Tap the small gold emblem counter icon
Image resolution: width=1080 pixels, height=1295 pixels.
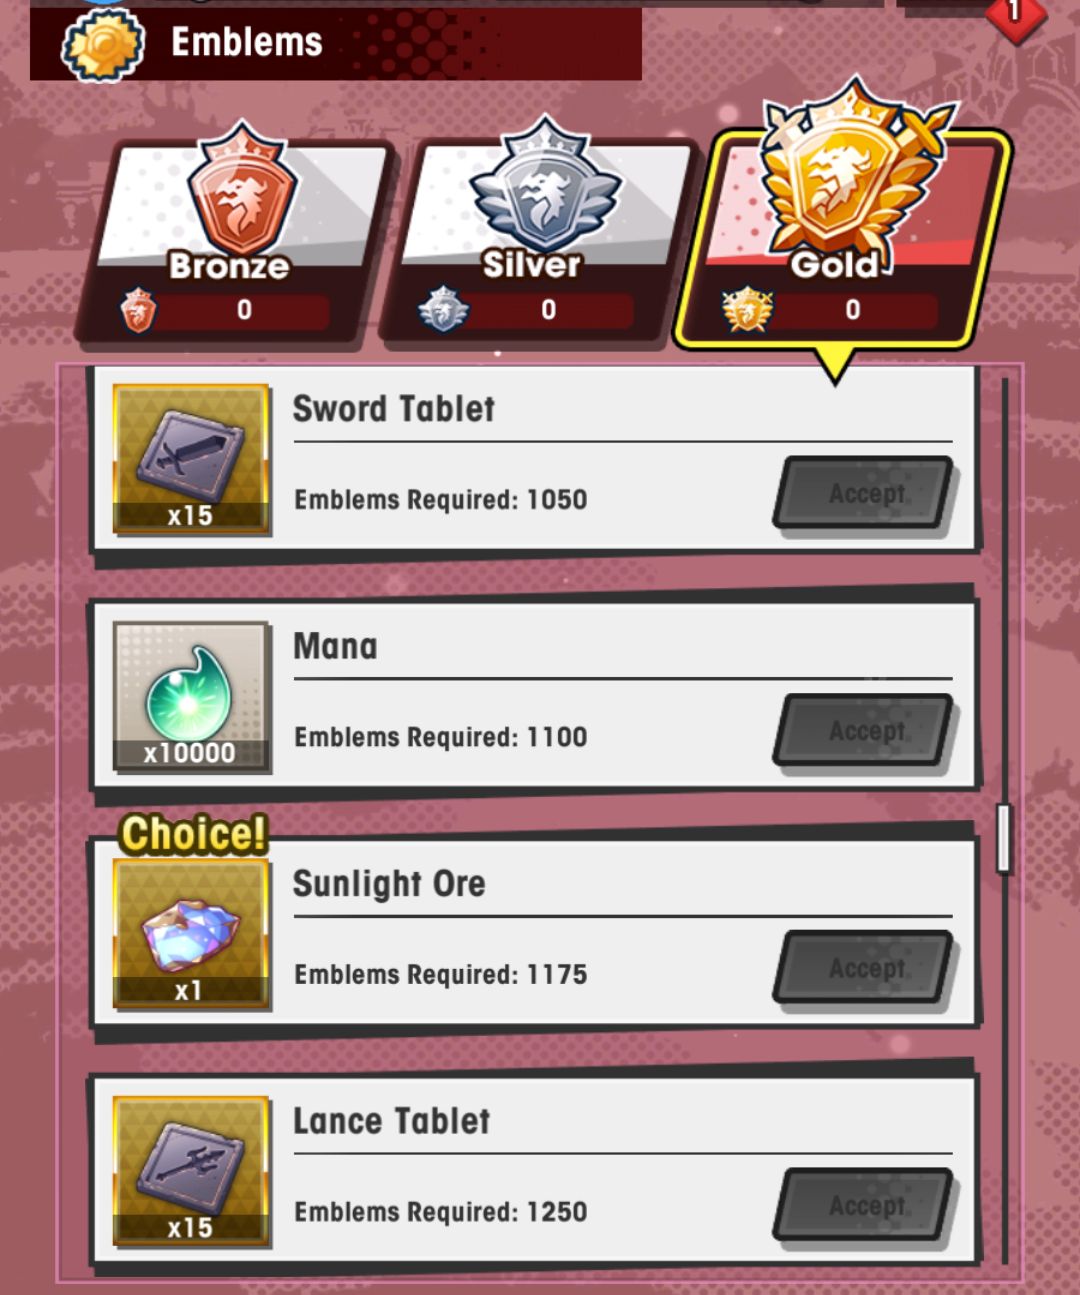pos(747,310)
